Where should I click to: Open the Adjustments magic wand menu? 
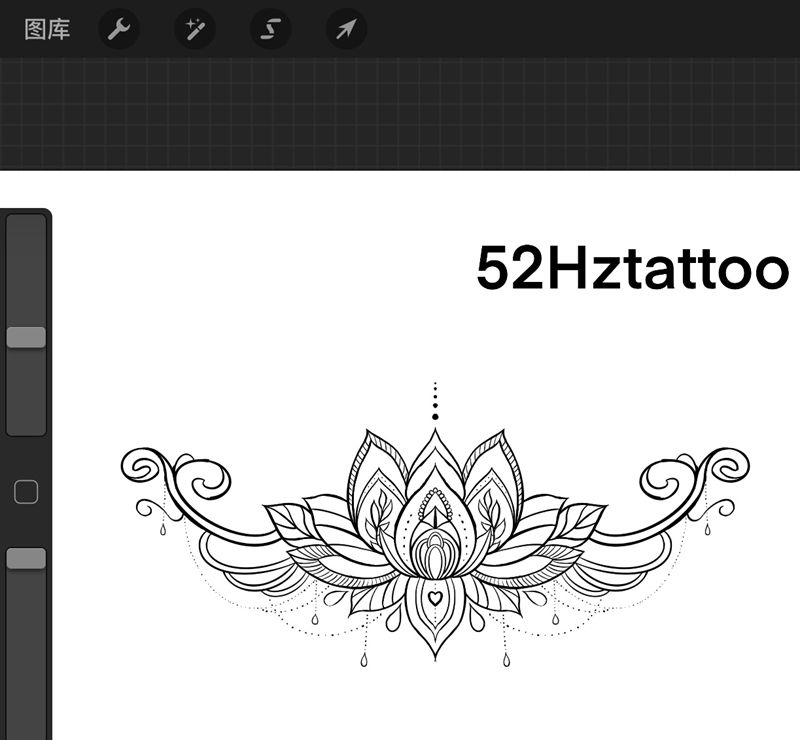coord(194,29)
